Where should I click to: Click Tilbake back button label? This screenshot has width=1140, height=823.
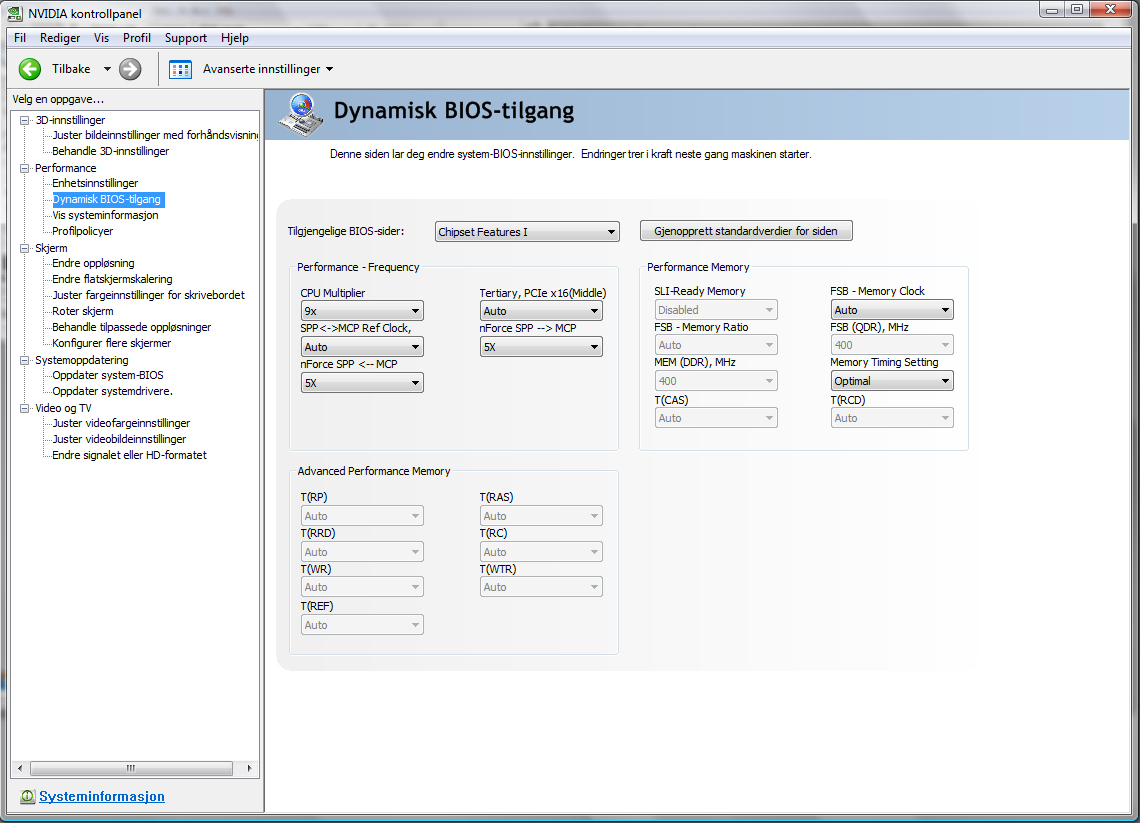click(71, 69)
